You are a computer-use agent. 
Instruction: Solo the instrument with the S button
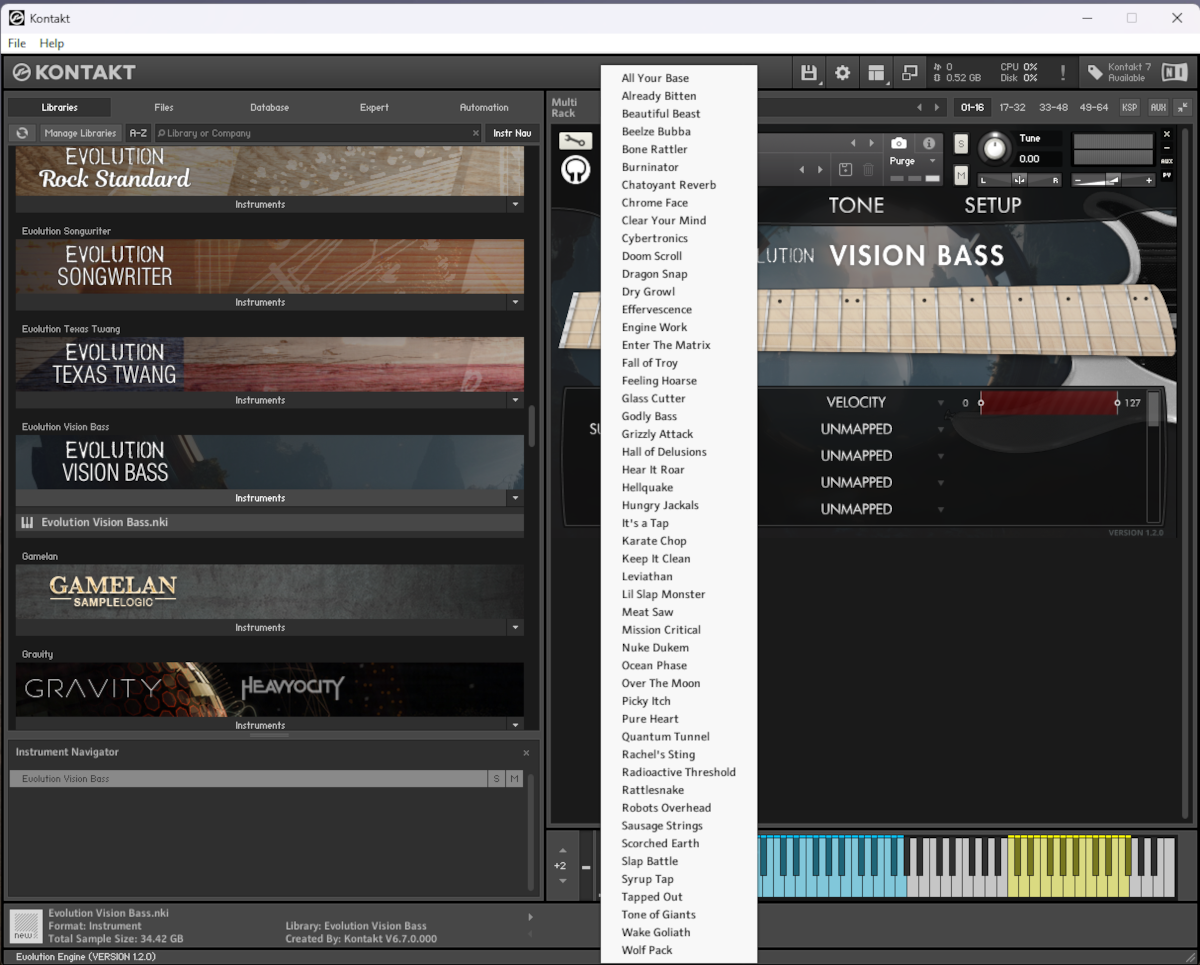pyautogui.click(x=961, y=144)
